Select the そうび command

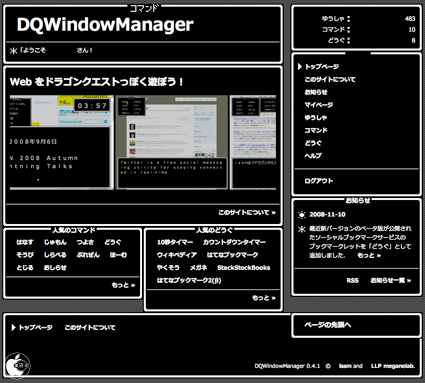coord(25,255)
